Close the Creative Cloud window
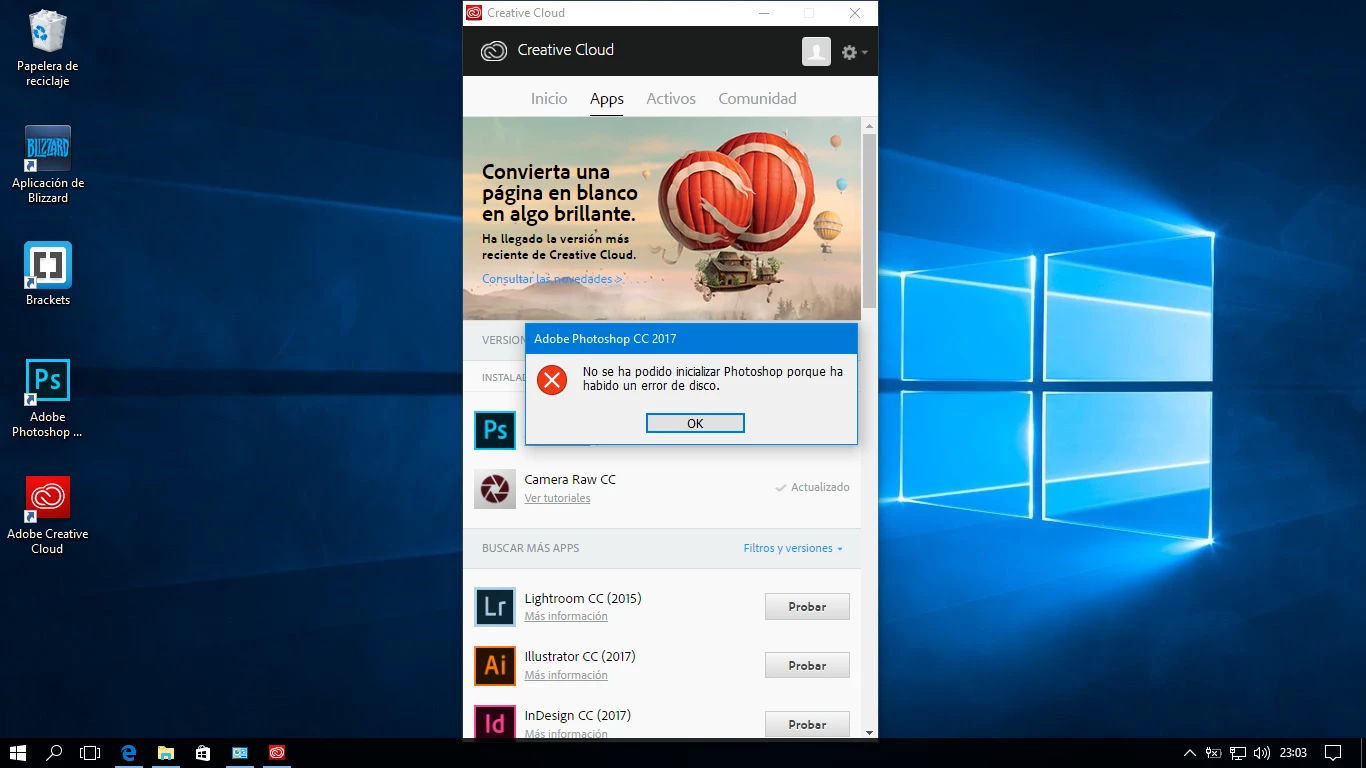Screen dimensions: 1366x768 855,13
